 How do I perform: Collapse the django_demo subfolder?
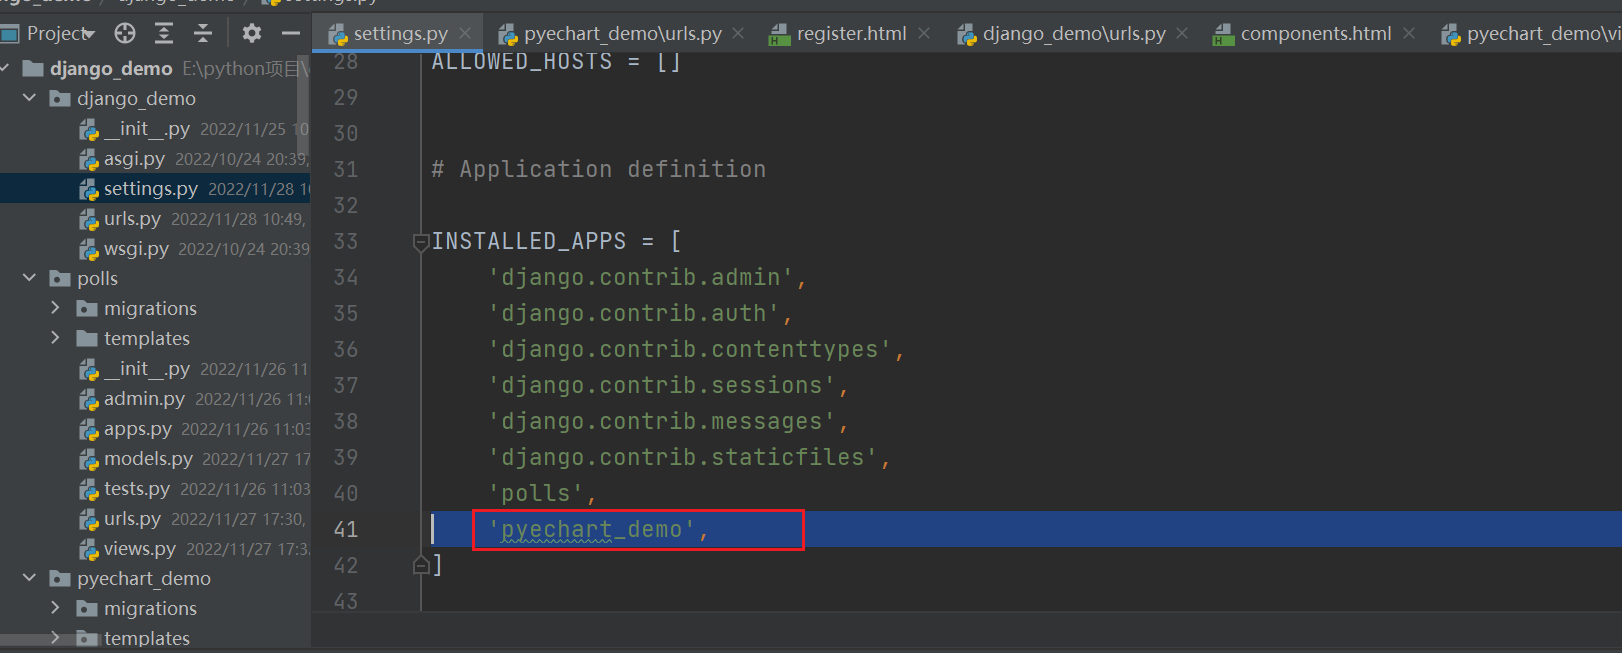(x=29, y=98)
